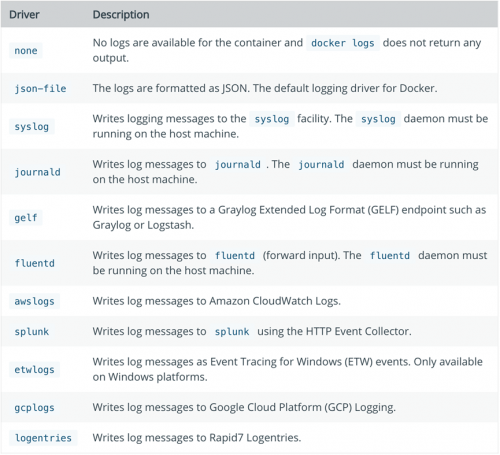Click the logentries driver code tag
The width and height of the screenshot is (500, 455).
[43, 438]
